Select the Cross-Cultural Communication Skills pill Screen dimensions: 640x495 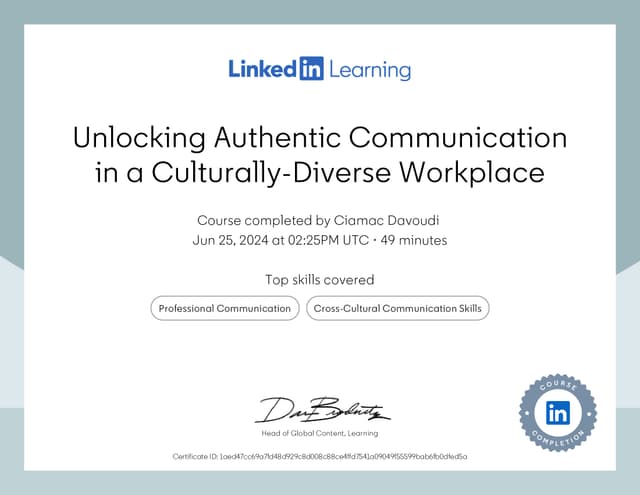point(398,308)
